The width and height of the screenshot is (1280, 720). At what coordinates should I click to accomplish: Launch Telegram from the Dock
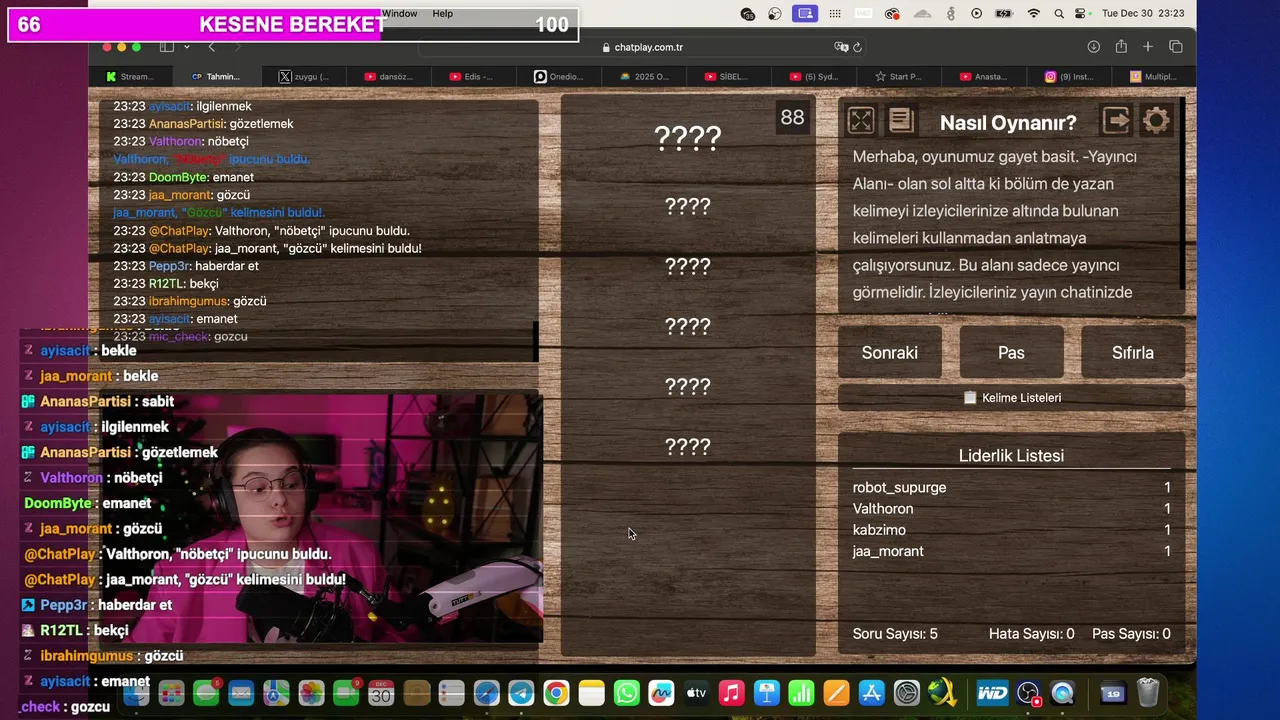(521, 693)
